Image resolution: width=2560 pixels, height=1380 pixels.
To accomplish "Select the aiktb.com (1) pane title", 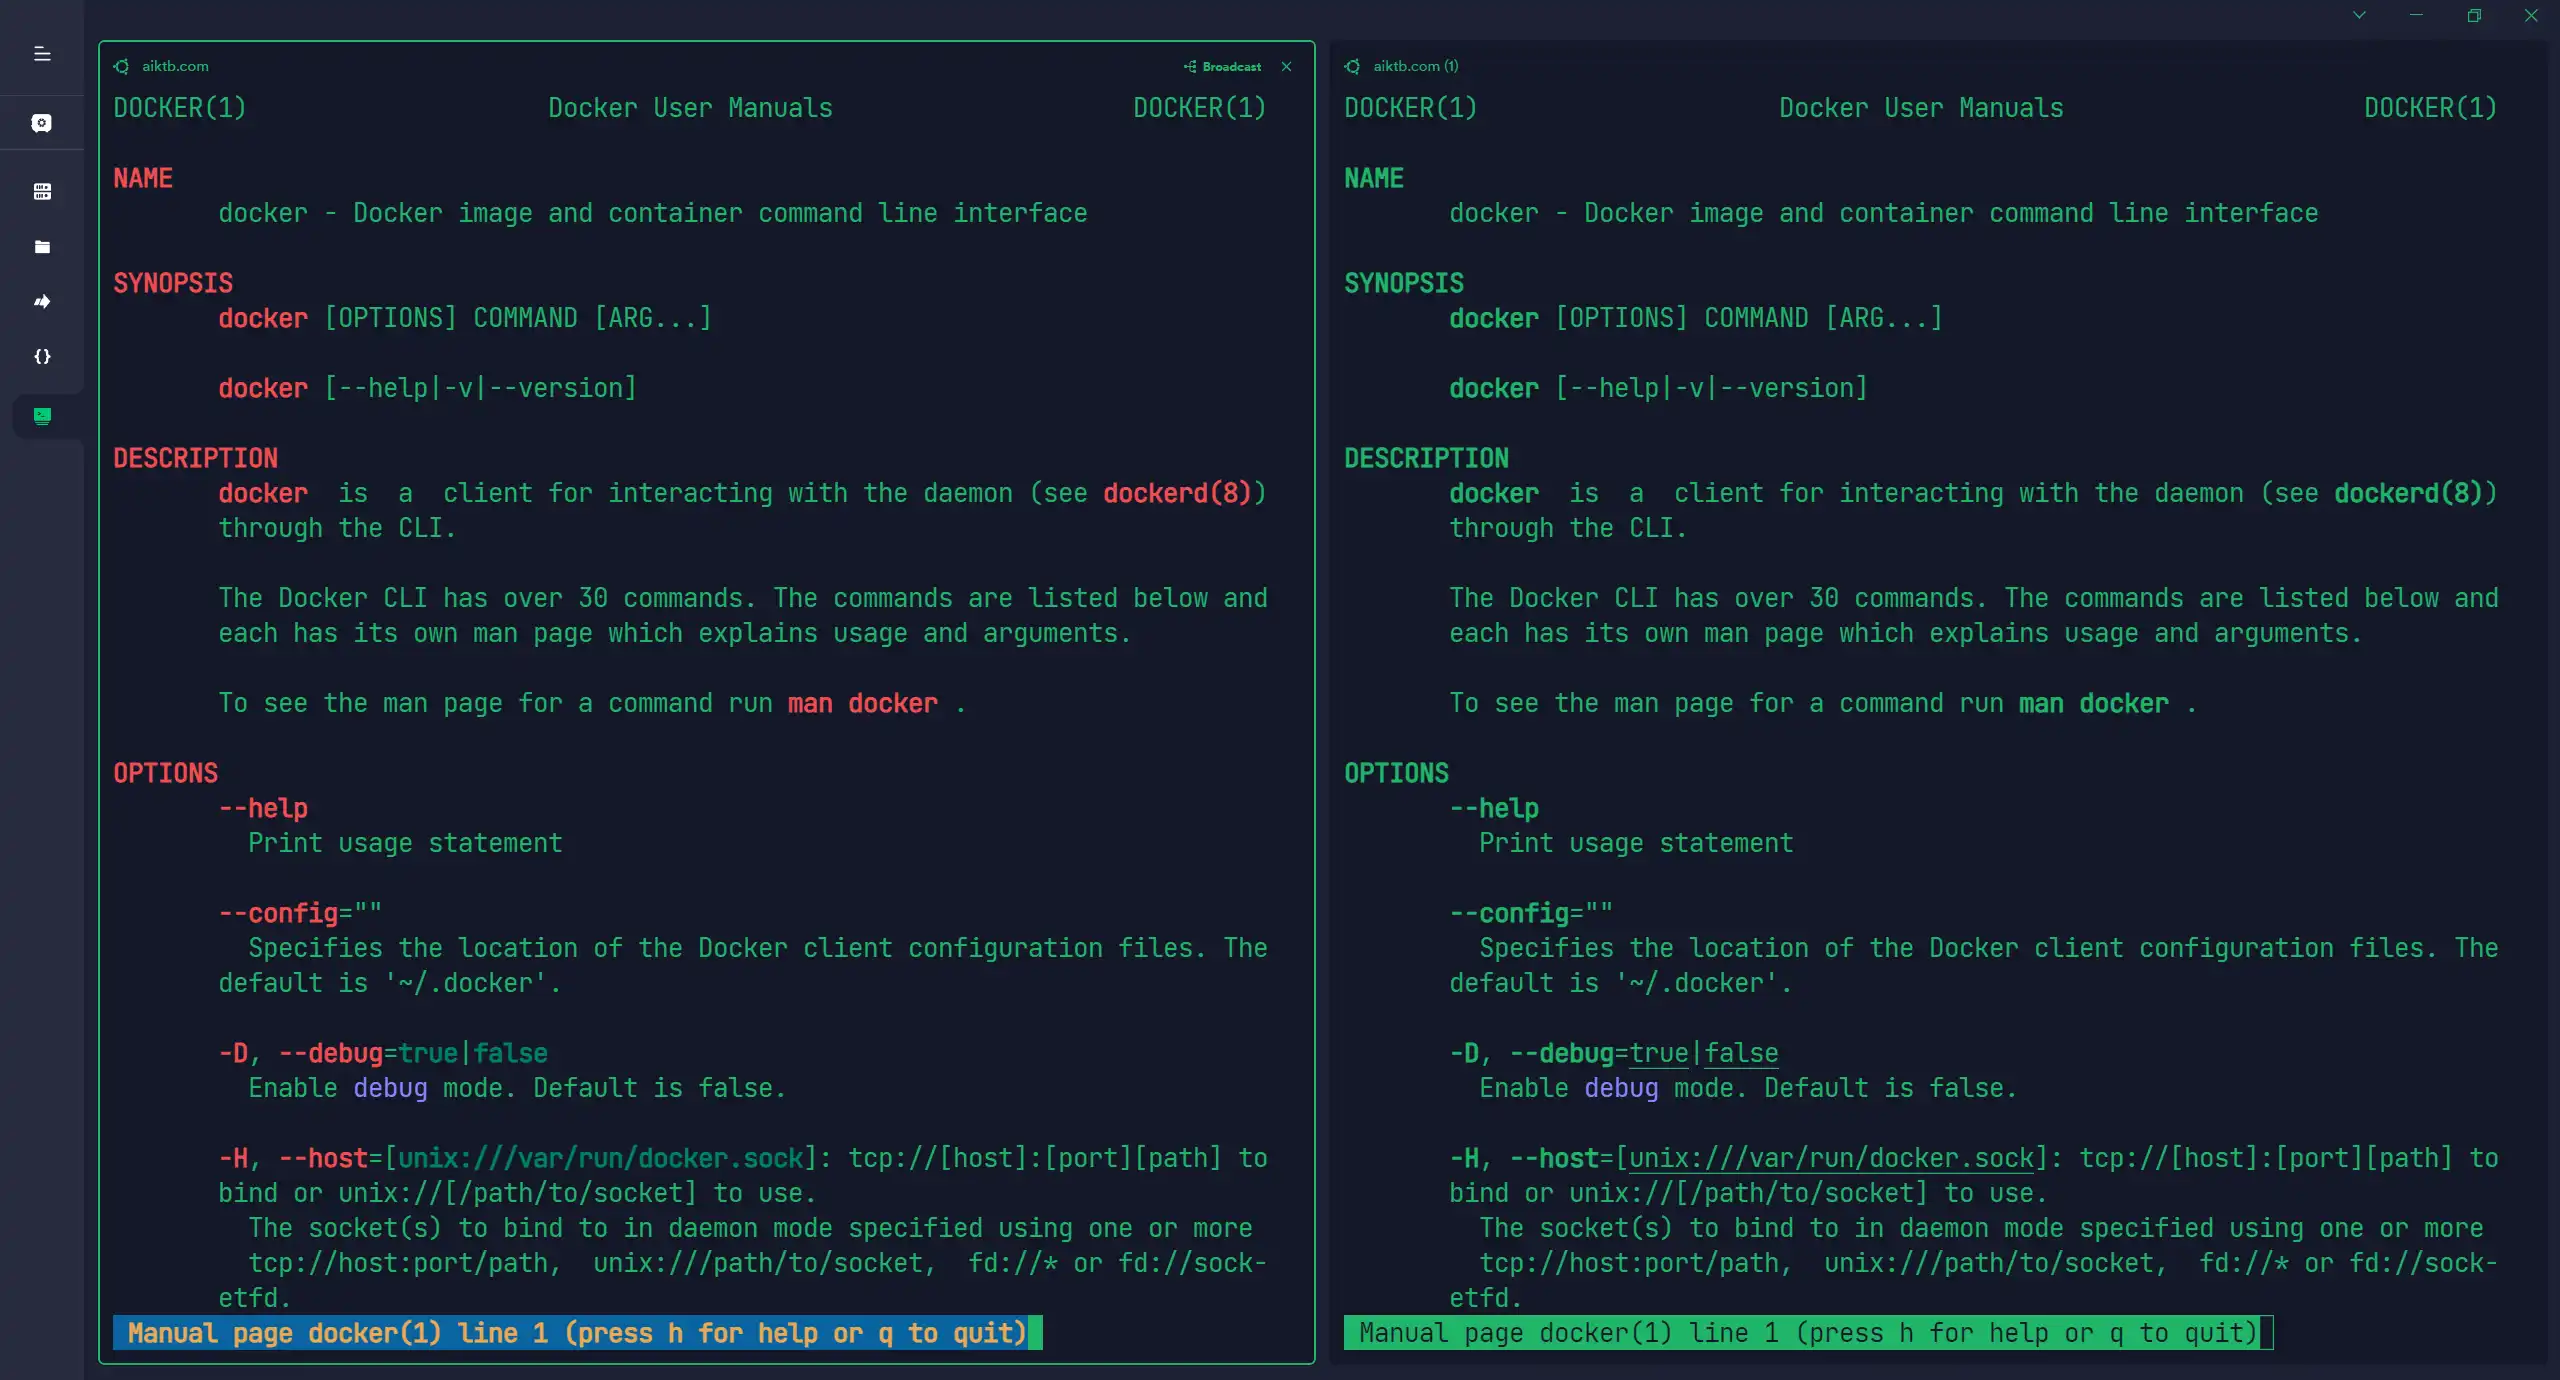I will 1415,66.
